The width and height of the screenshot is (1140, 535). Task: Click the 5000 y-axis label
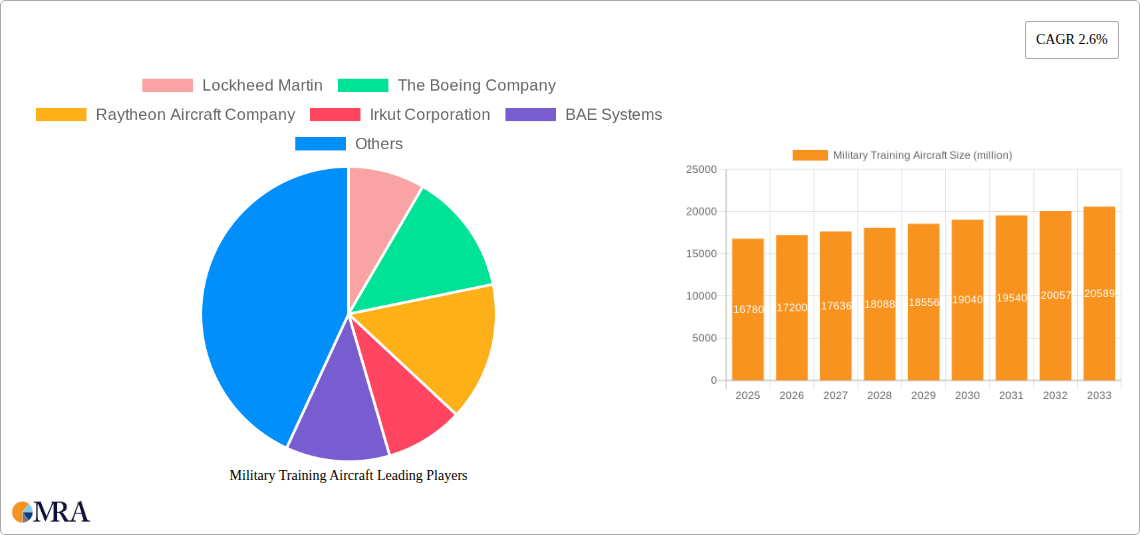click(x=705, y=338)
